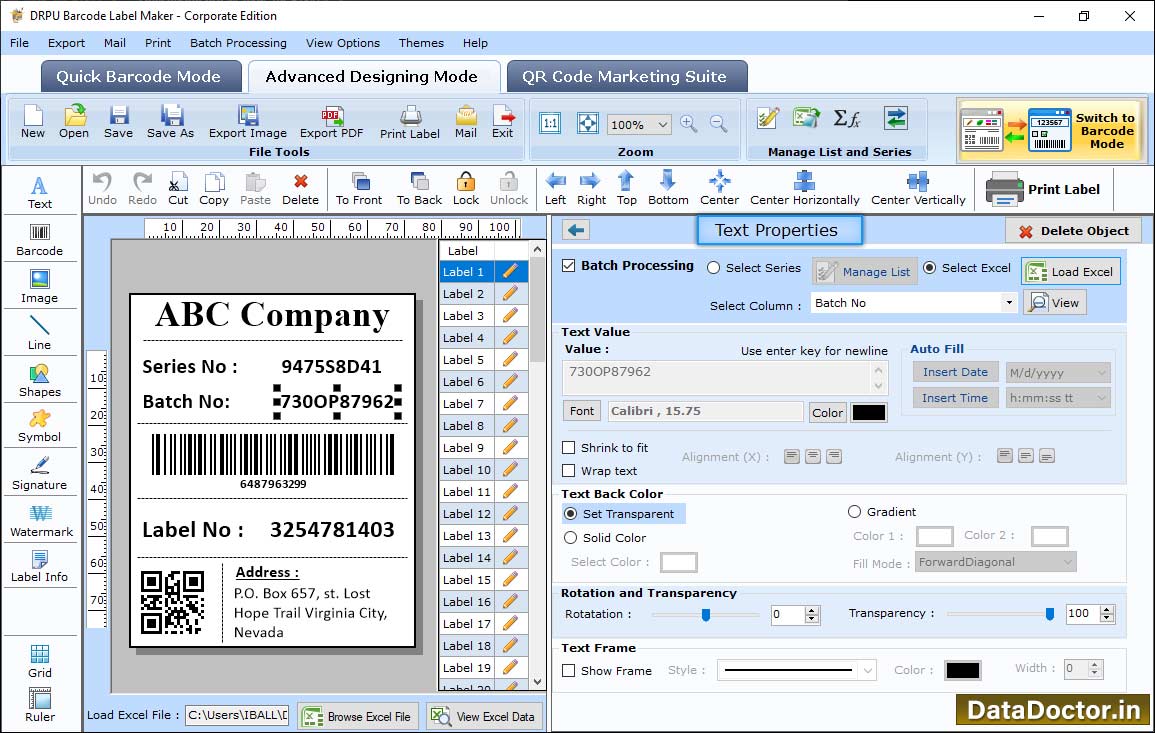The height and width of the screenshot is (733, 1155).
Task: Open Label Info
Action: coord(40,567)
